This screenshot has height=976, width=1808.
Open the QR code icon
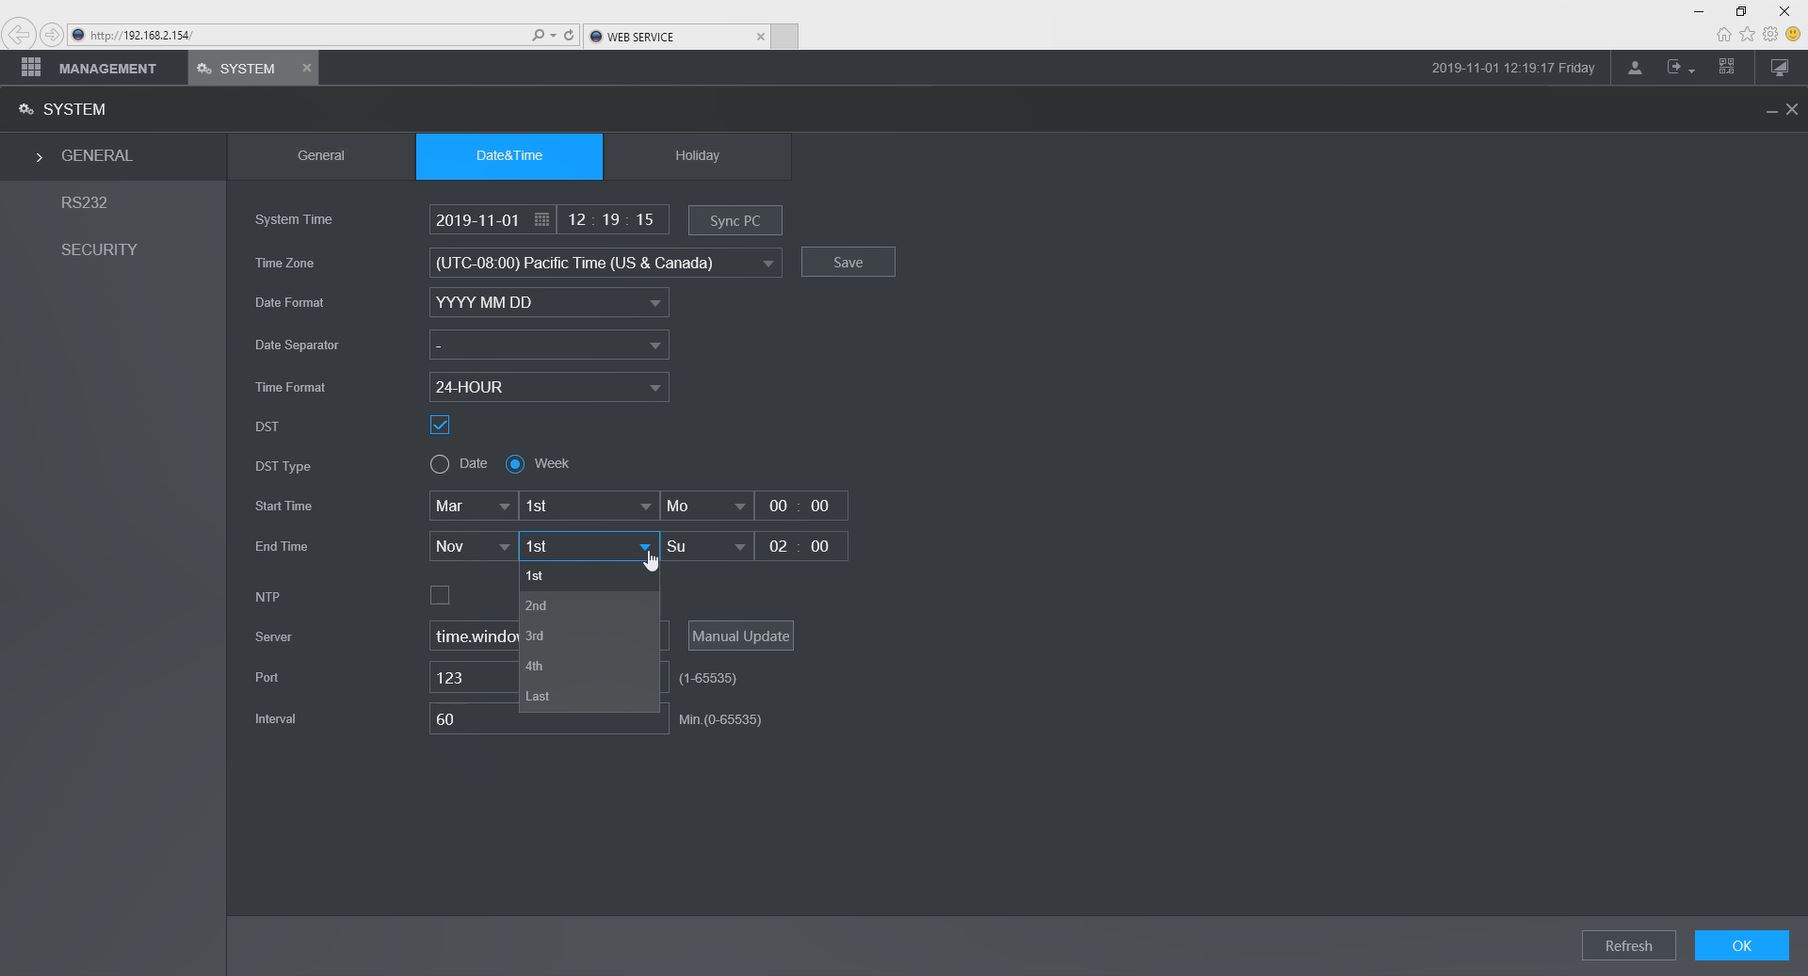click(x=1727, y=67)
